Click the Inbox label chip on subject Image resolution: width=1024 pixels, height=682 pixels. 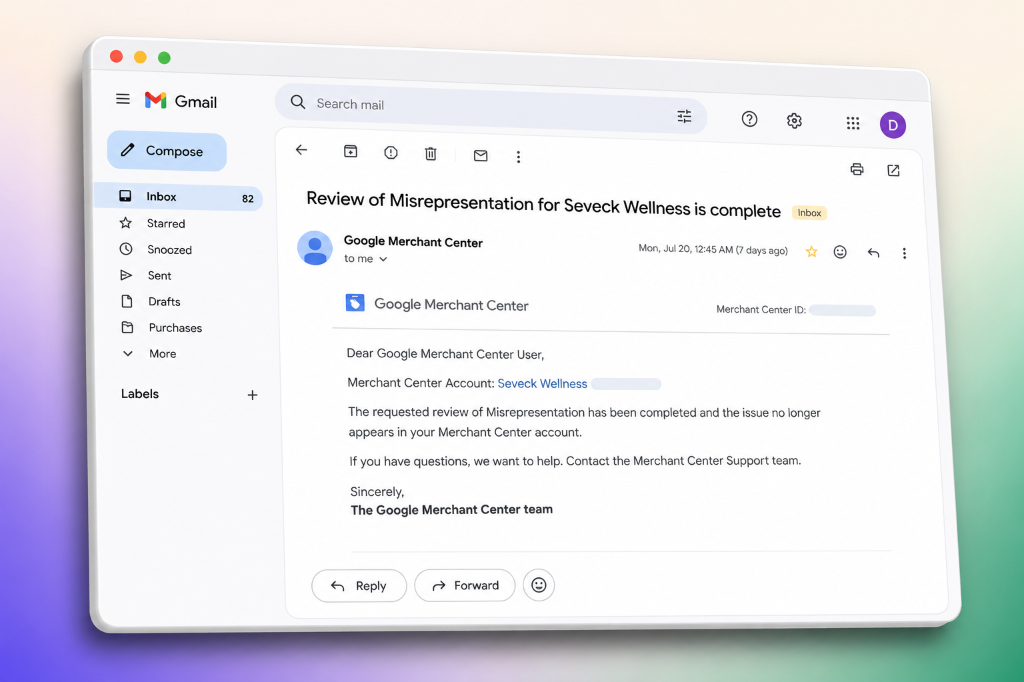coord(809,213)
